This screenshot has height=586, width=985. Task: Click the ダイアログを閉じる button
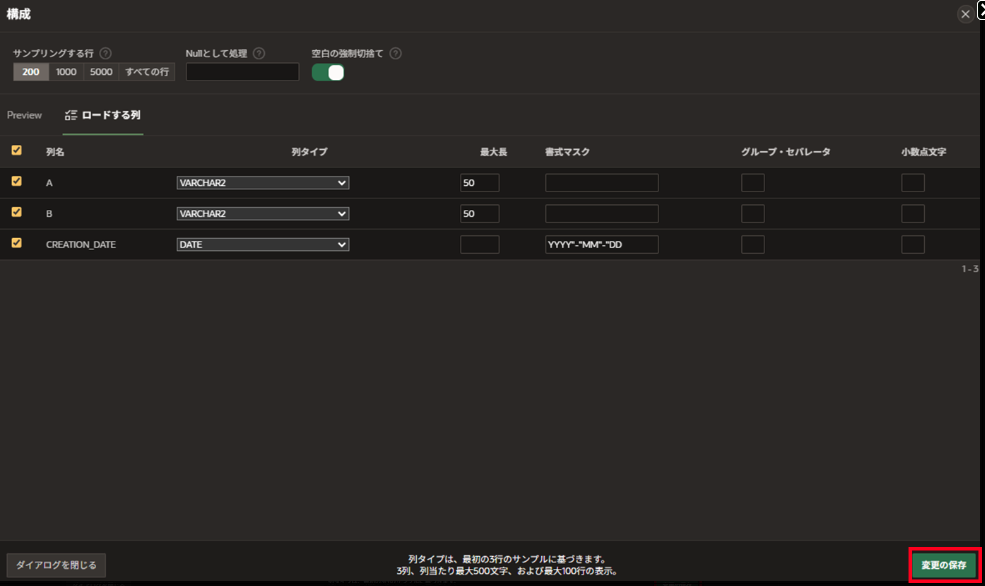tap(56, 565)
